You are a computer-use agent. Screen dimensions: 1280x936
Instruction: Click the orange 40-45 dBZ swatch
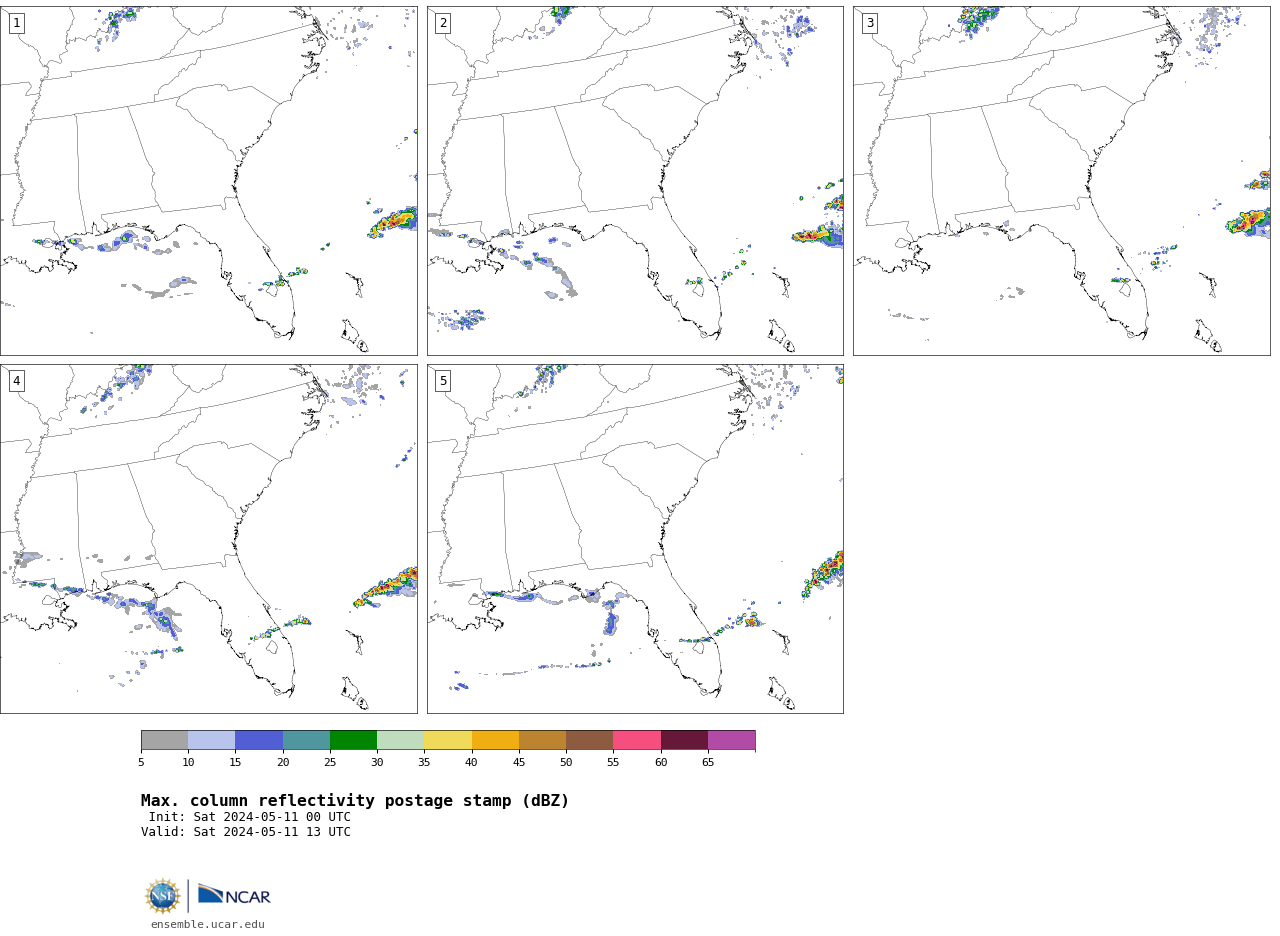(x=495, y=740)
